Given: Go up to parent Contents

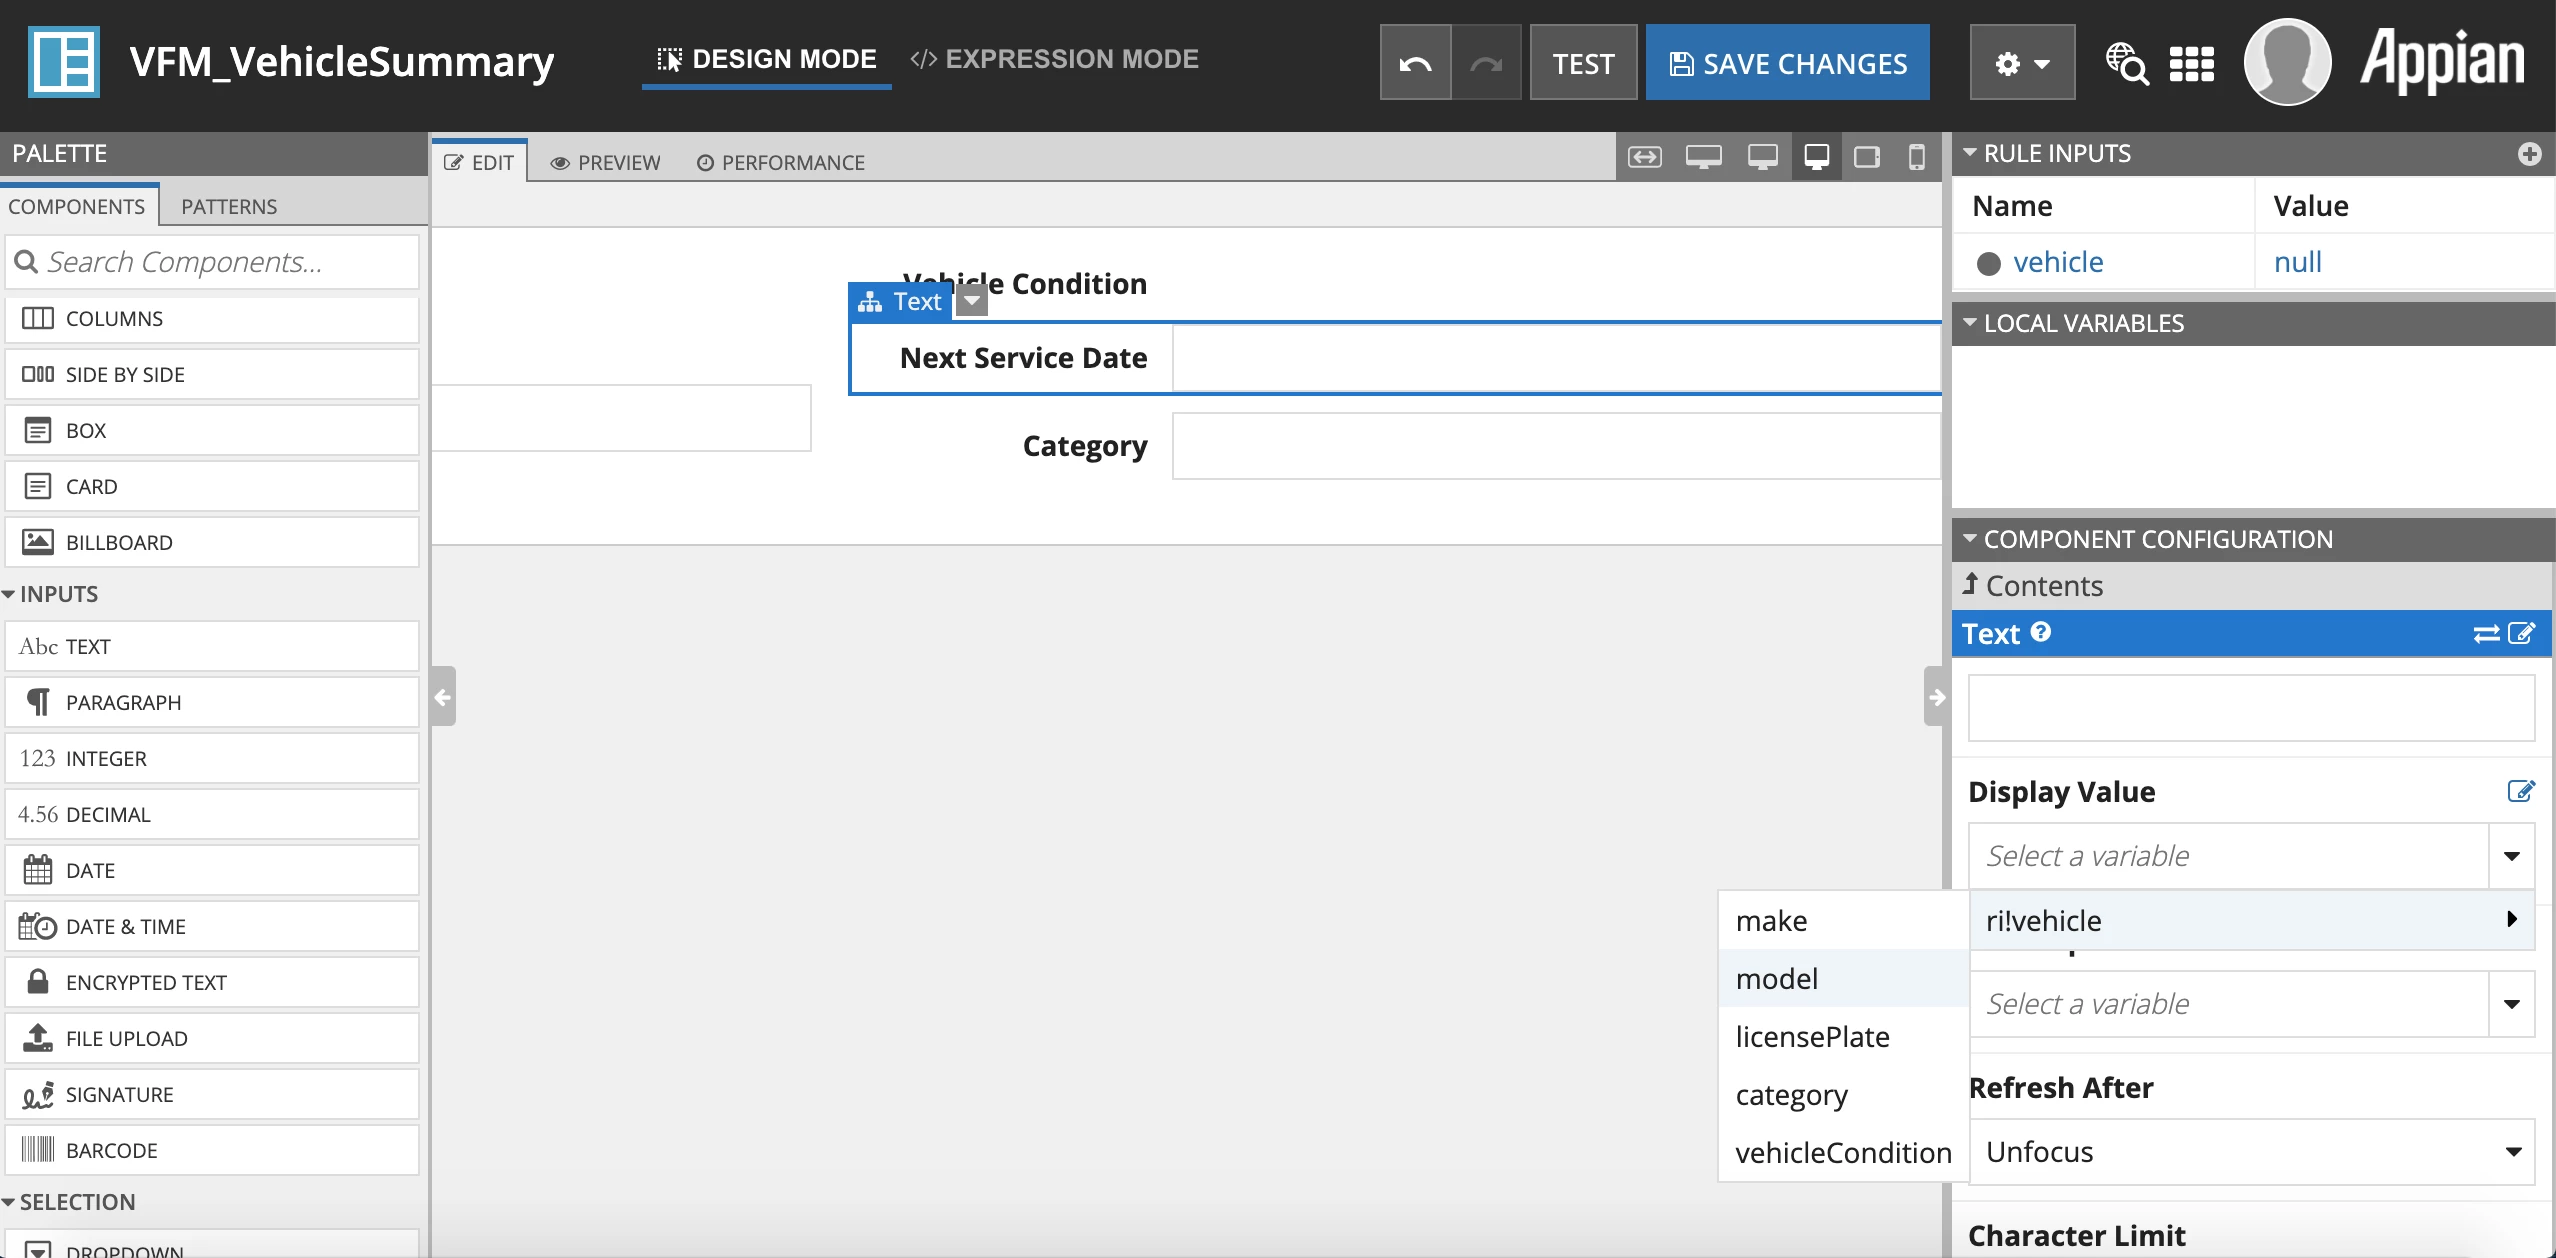Looking at the screenshot, I should tap(2033, 586).
